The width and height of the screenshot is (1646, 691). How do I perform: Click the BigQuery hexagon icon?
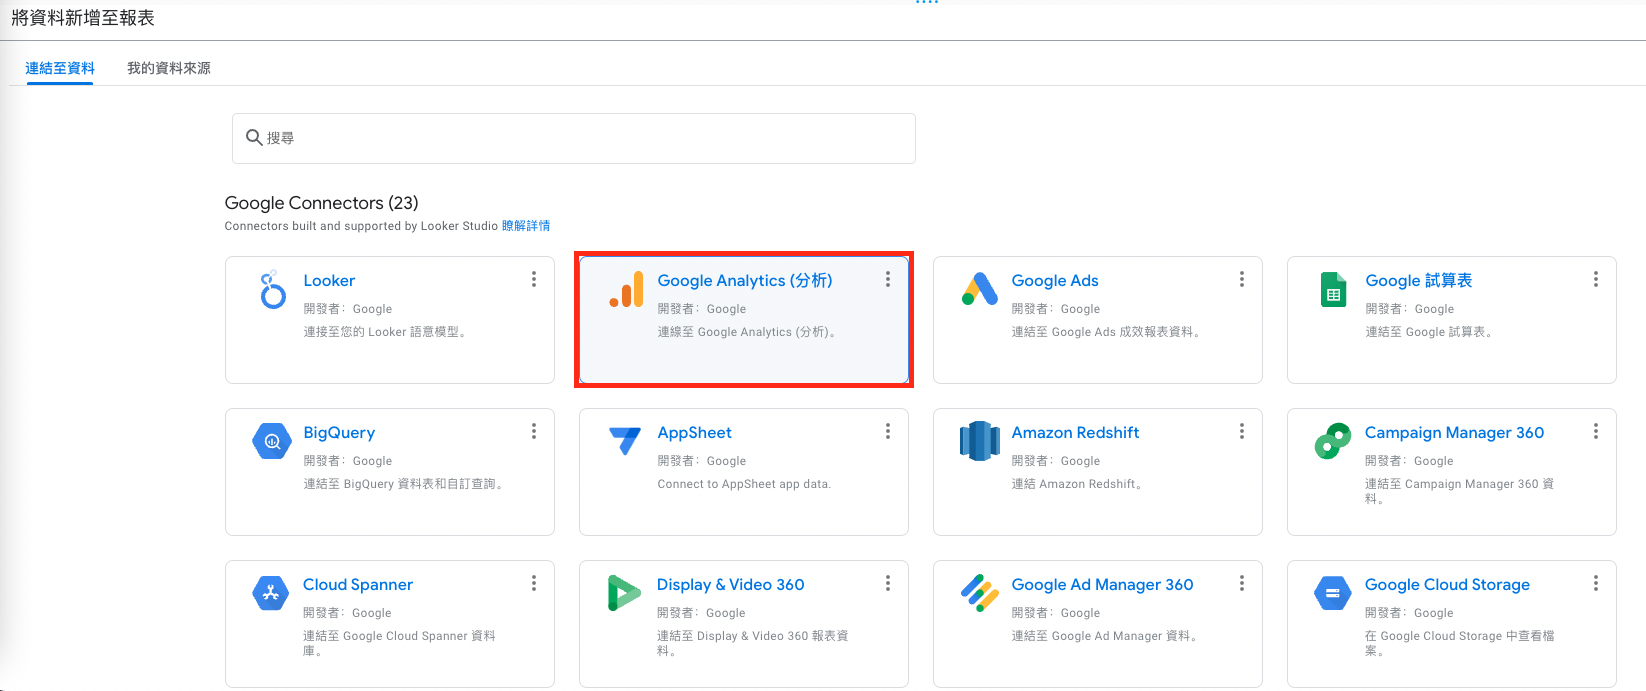point(271,441)
